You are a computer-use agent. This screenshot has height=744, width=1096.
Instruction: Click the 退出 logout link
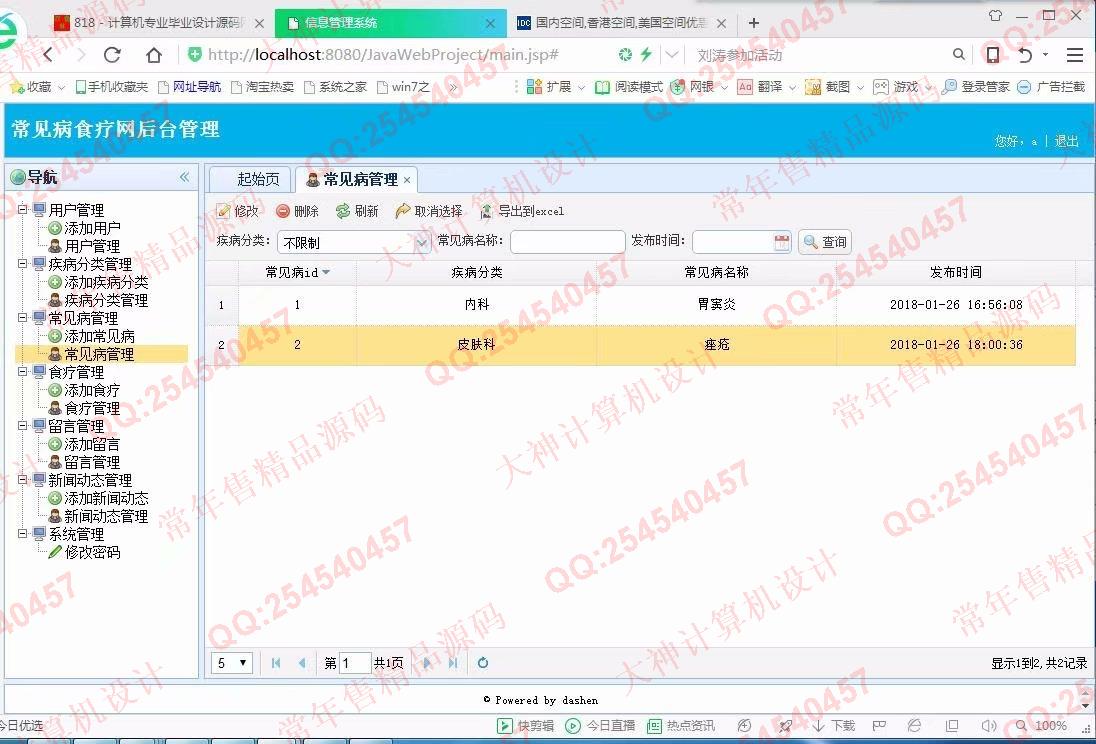click(x=1066, y=141)
